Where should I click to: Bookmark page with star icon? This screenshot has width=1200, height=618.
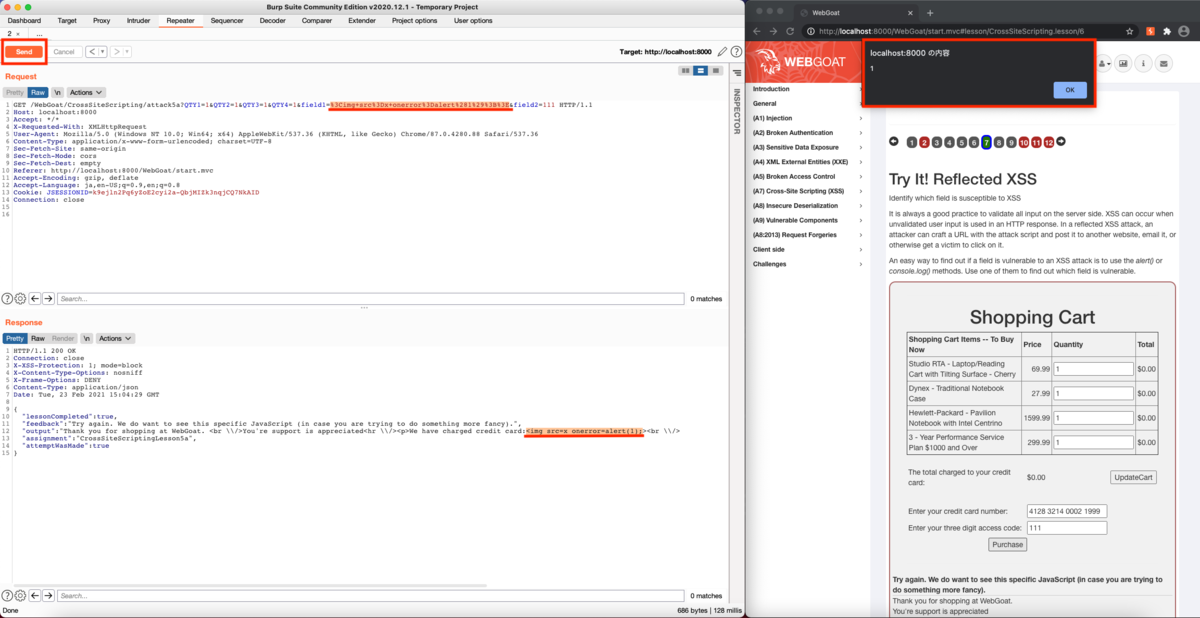[x=1130, y=31]
